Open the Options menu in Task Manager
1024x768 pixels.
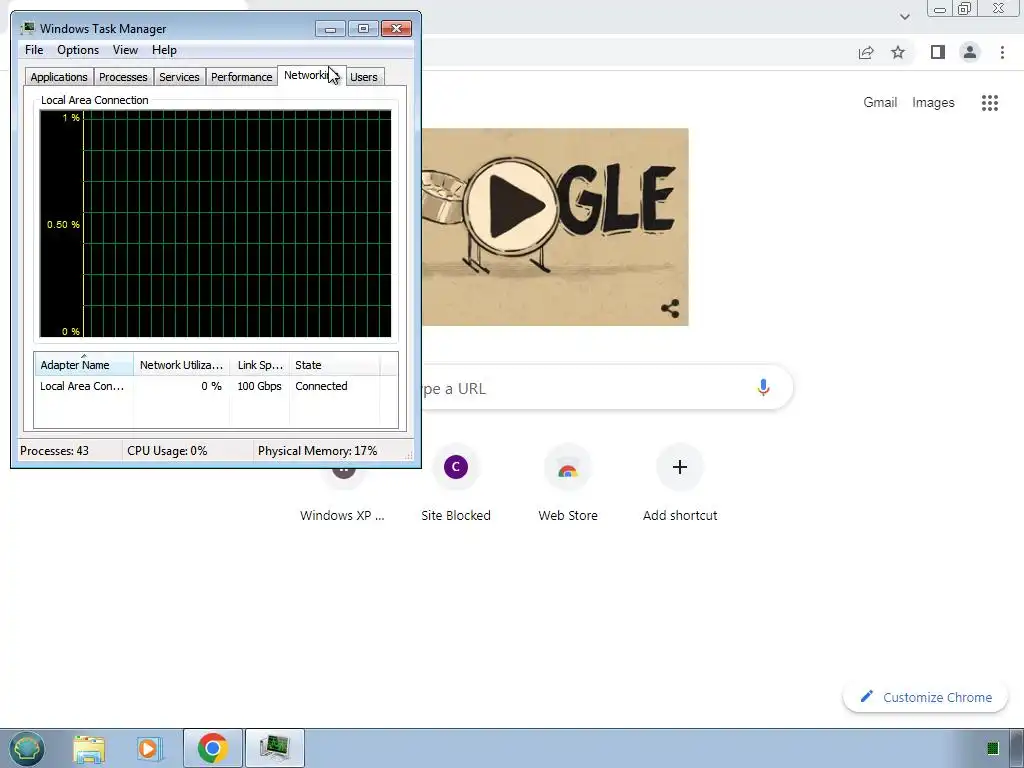tap(78, 50)
